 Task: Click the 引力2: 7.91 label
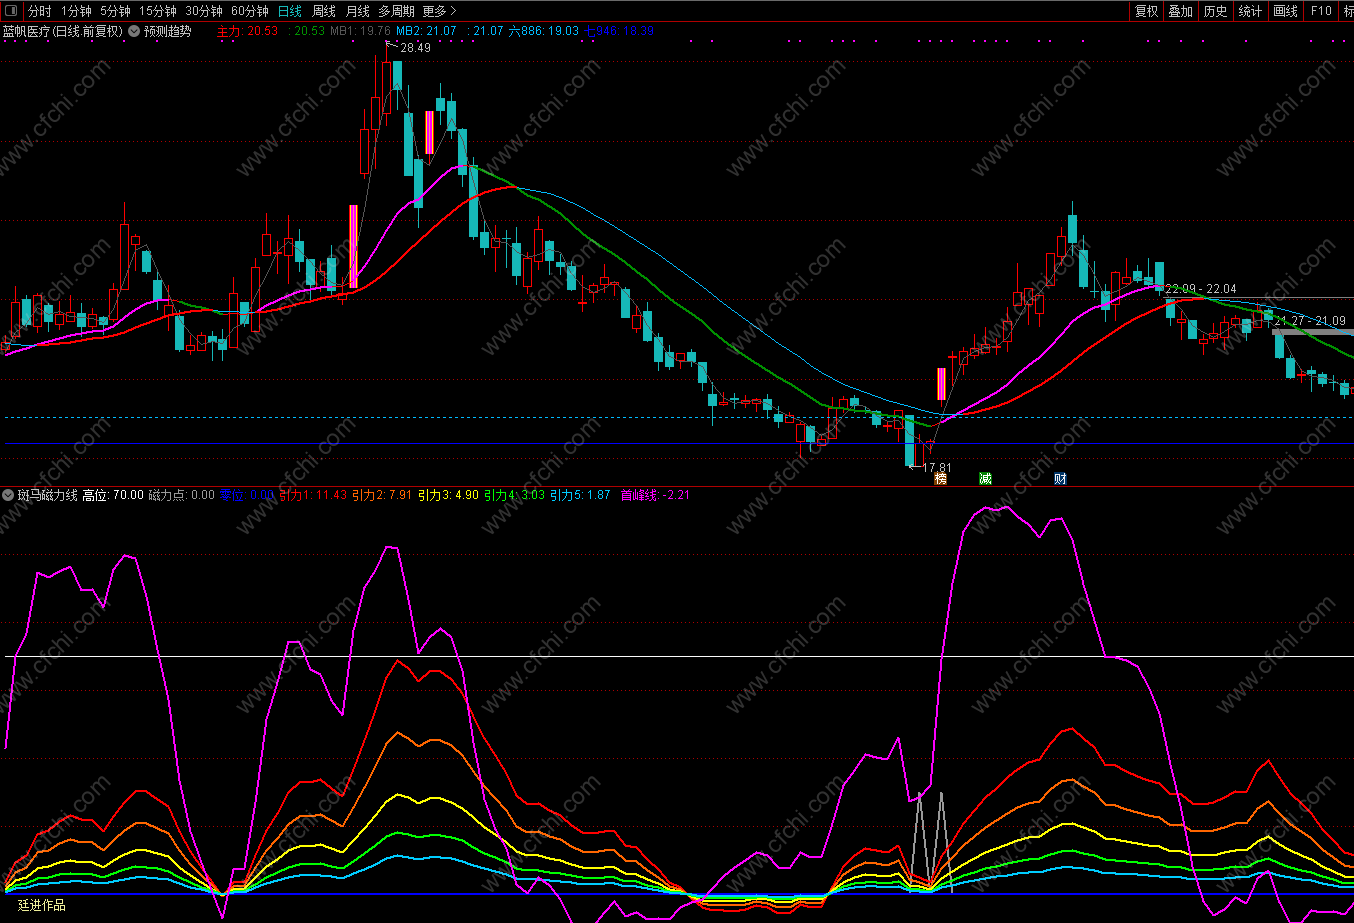pos(382,494)
